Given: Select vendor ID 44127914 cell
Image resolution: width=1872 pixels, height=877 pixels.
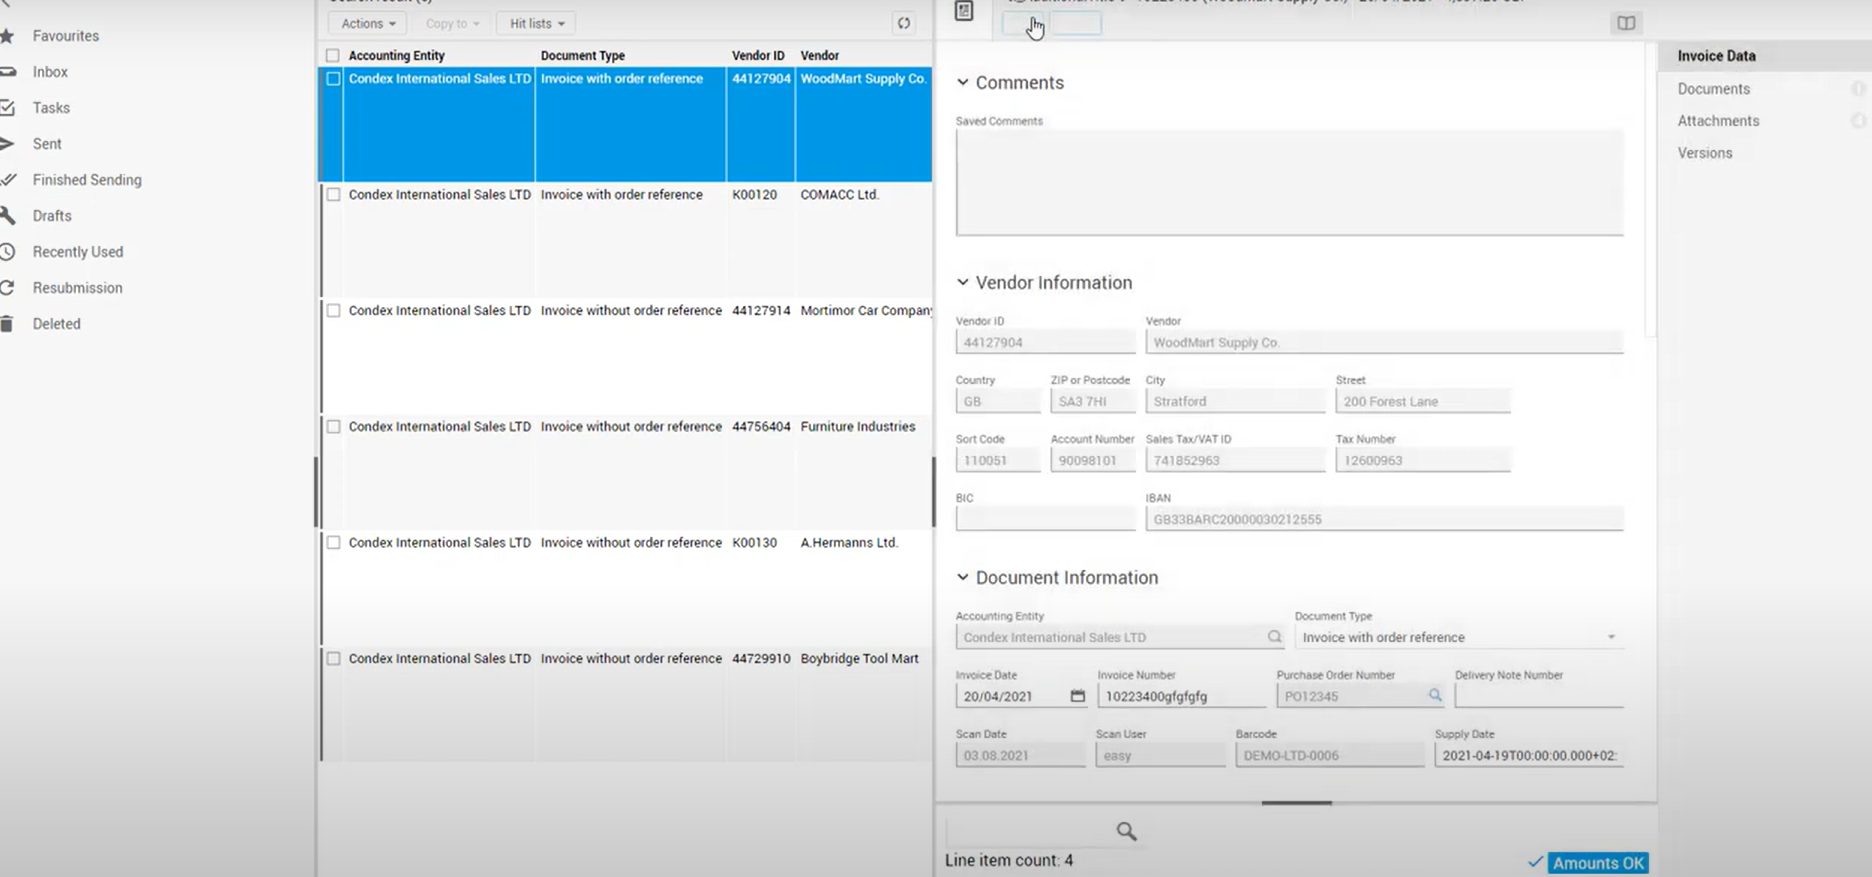Looking at the screenshot, I should tap(761, 311).
